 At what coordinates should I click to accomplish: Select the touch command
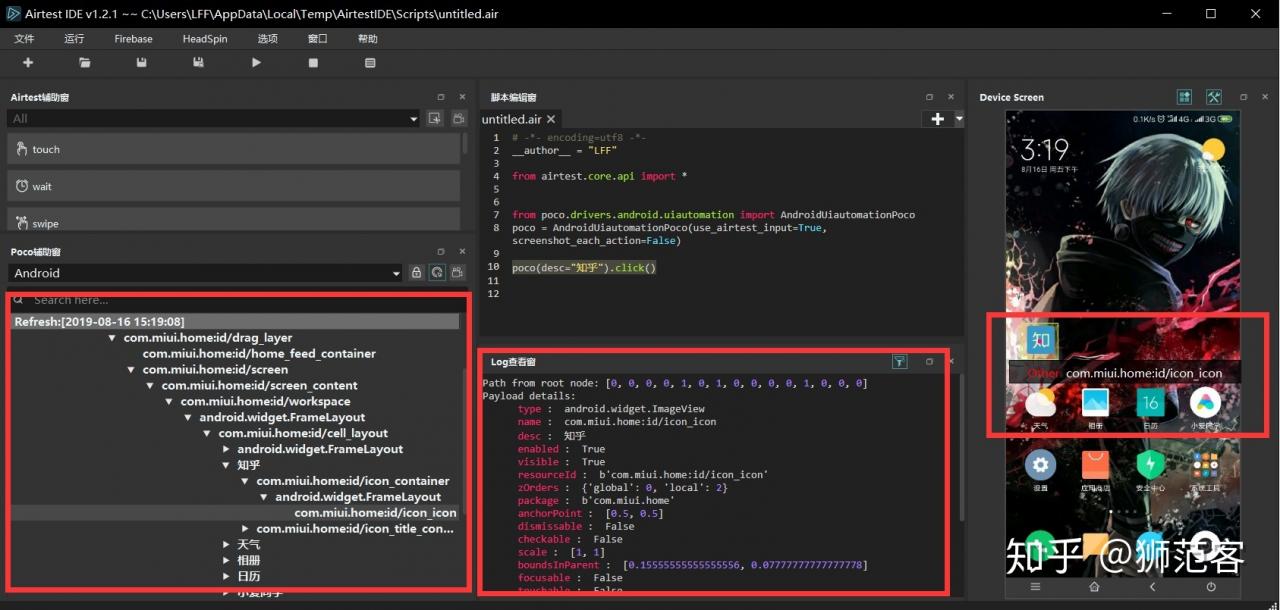pos(234,149)
